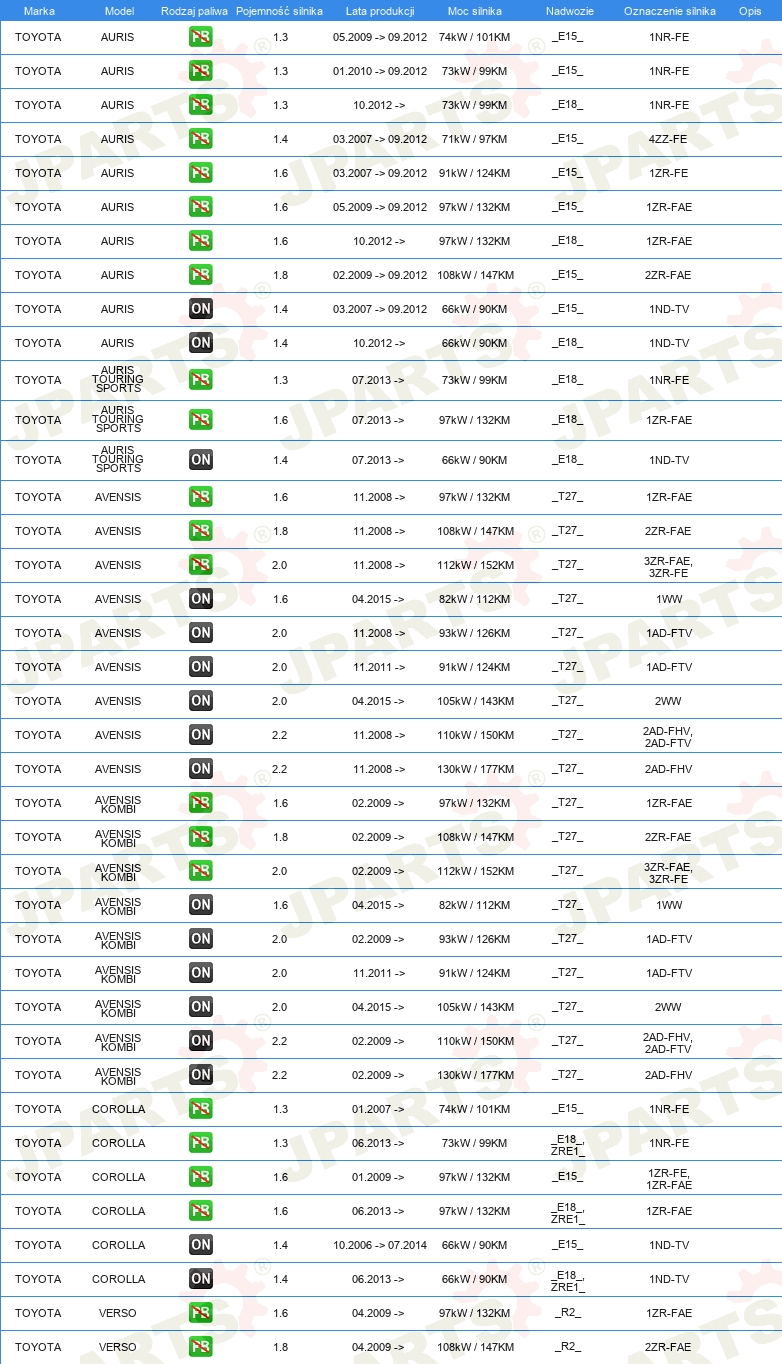Image resolution: width=782 pixels, height=1364 pixels.
Task: Click the diesel ON icon in the Corolla 06.2013 1ND-TV row
Action: pos(201,1279)
